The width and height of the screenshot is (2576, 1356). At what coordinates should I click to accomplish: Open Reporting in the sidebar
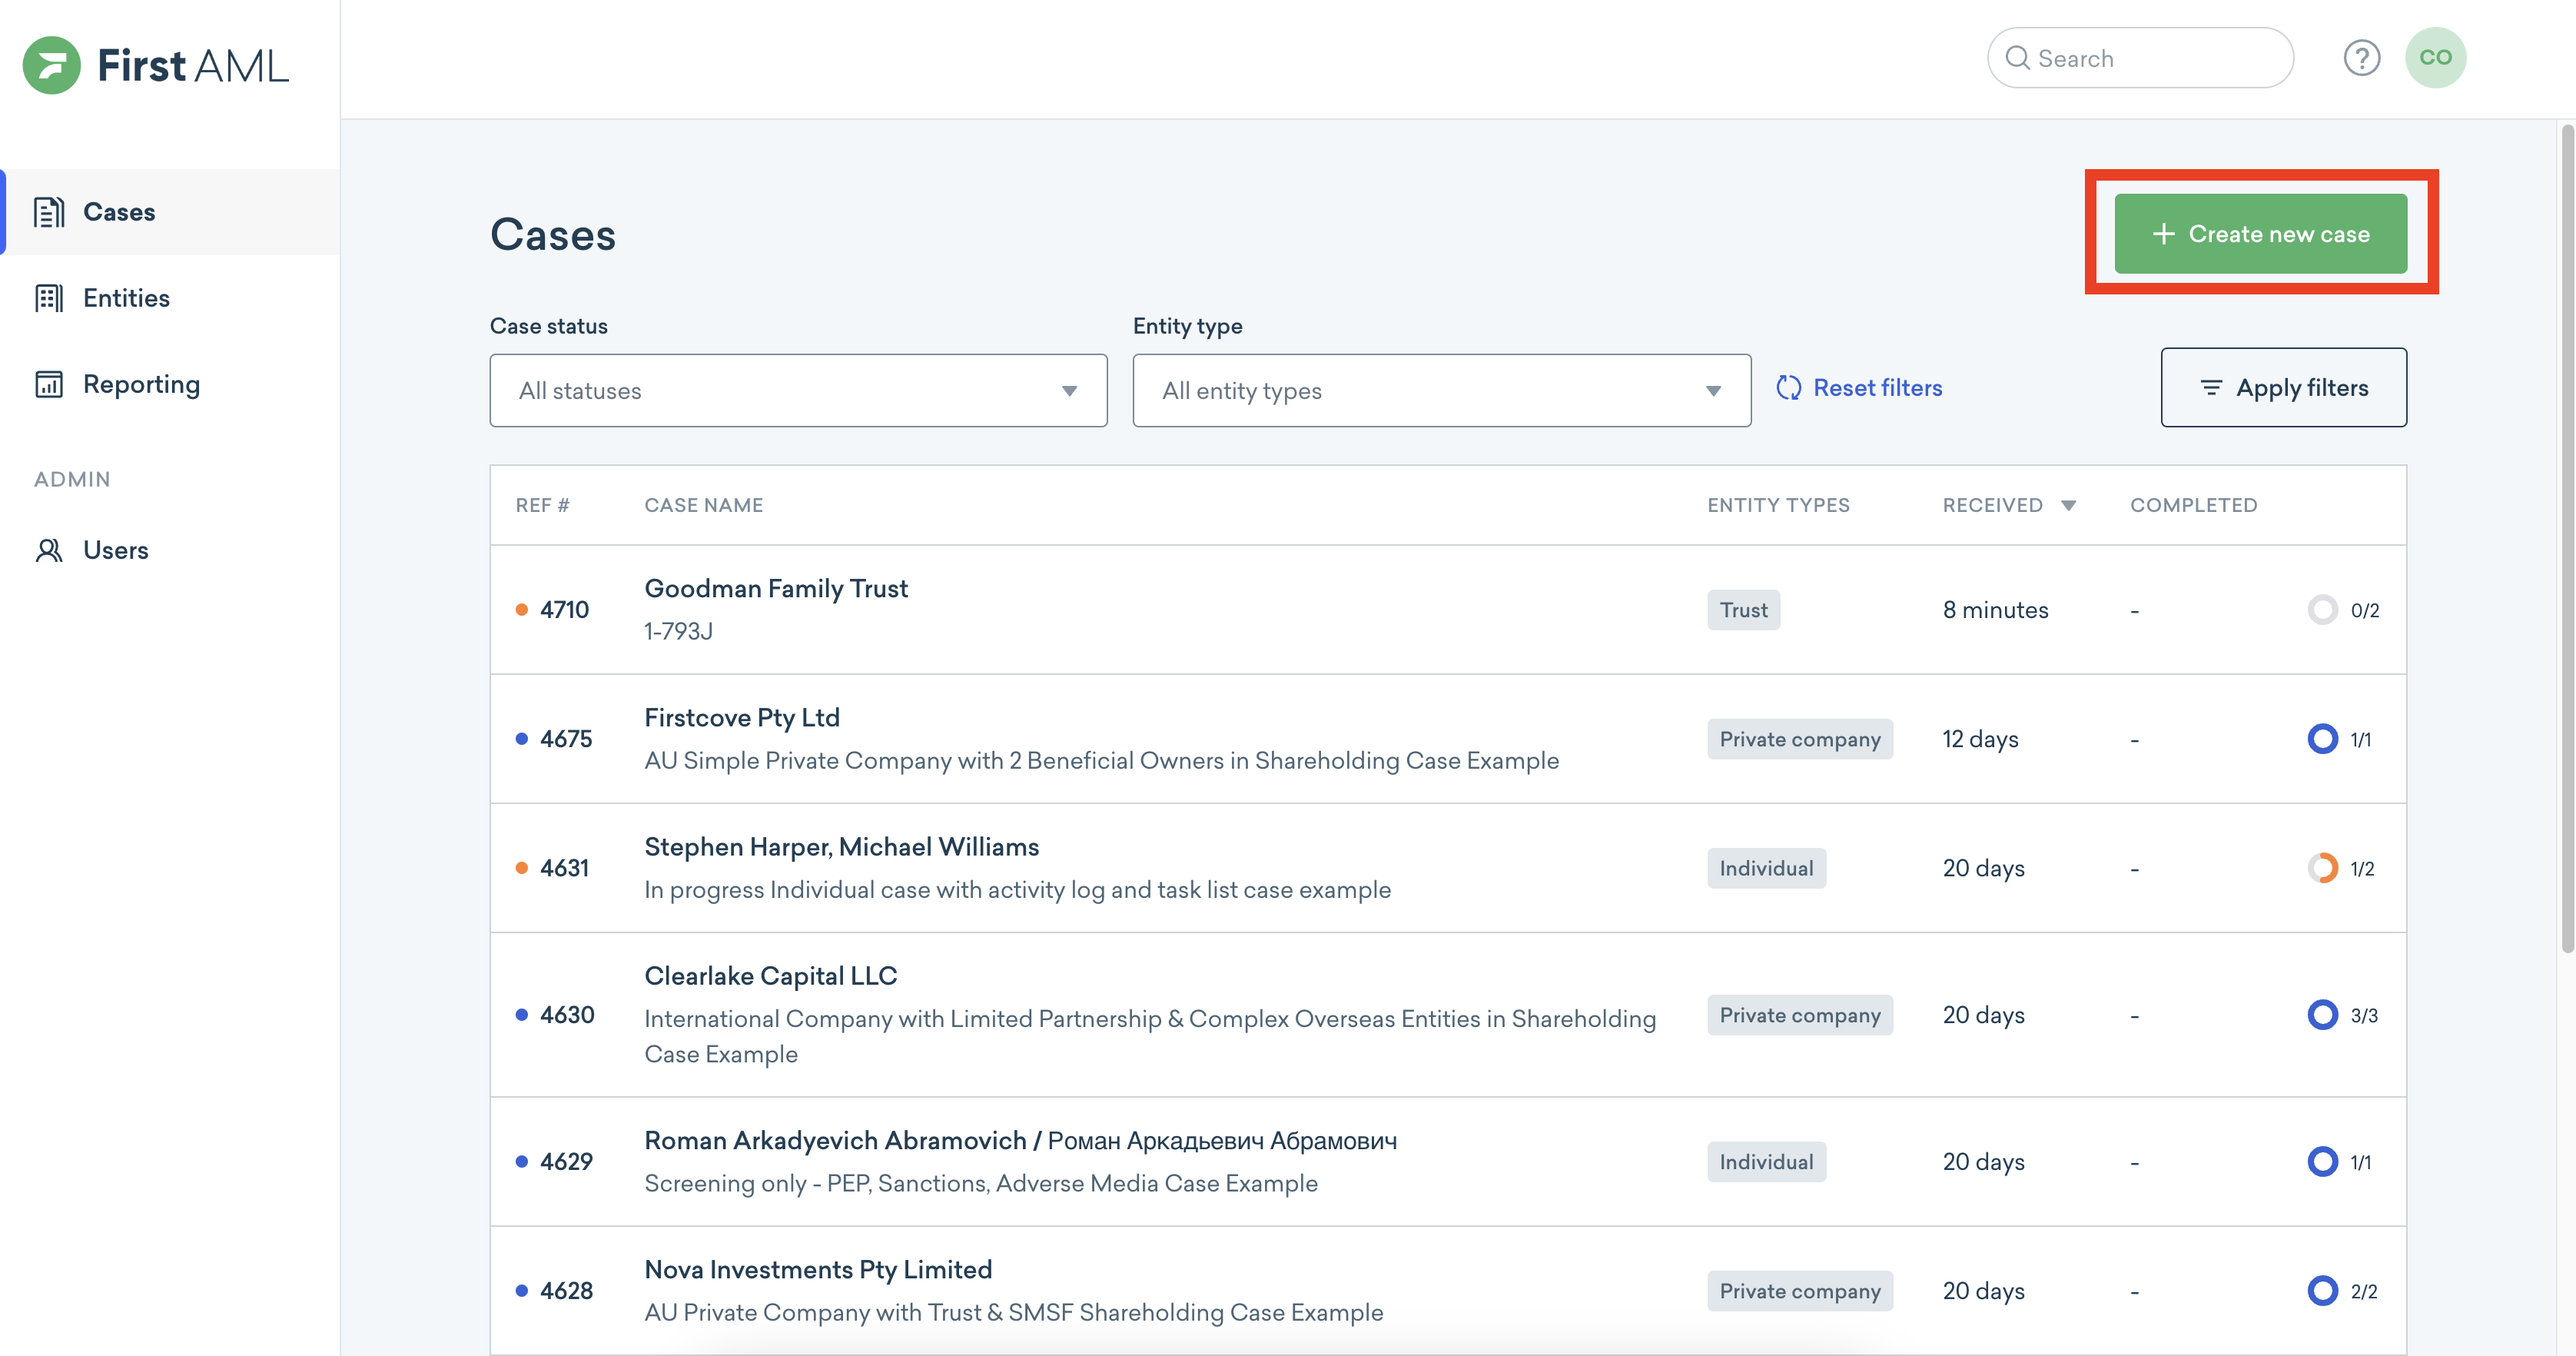pyautogui.click(x=141, y=385)
